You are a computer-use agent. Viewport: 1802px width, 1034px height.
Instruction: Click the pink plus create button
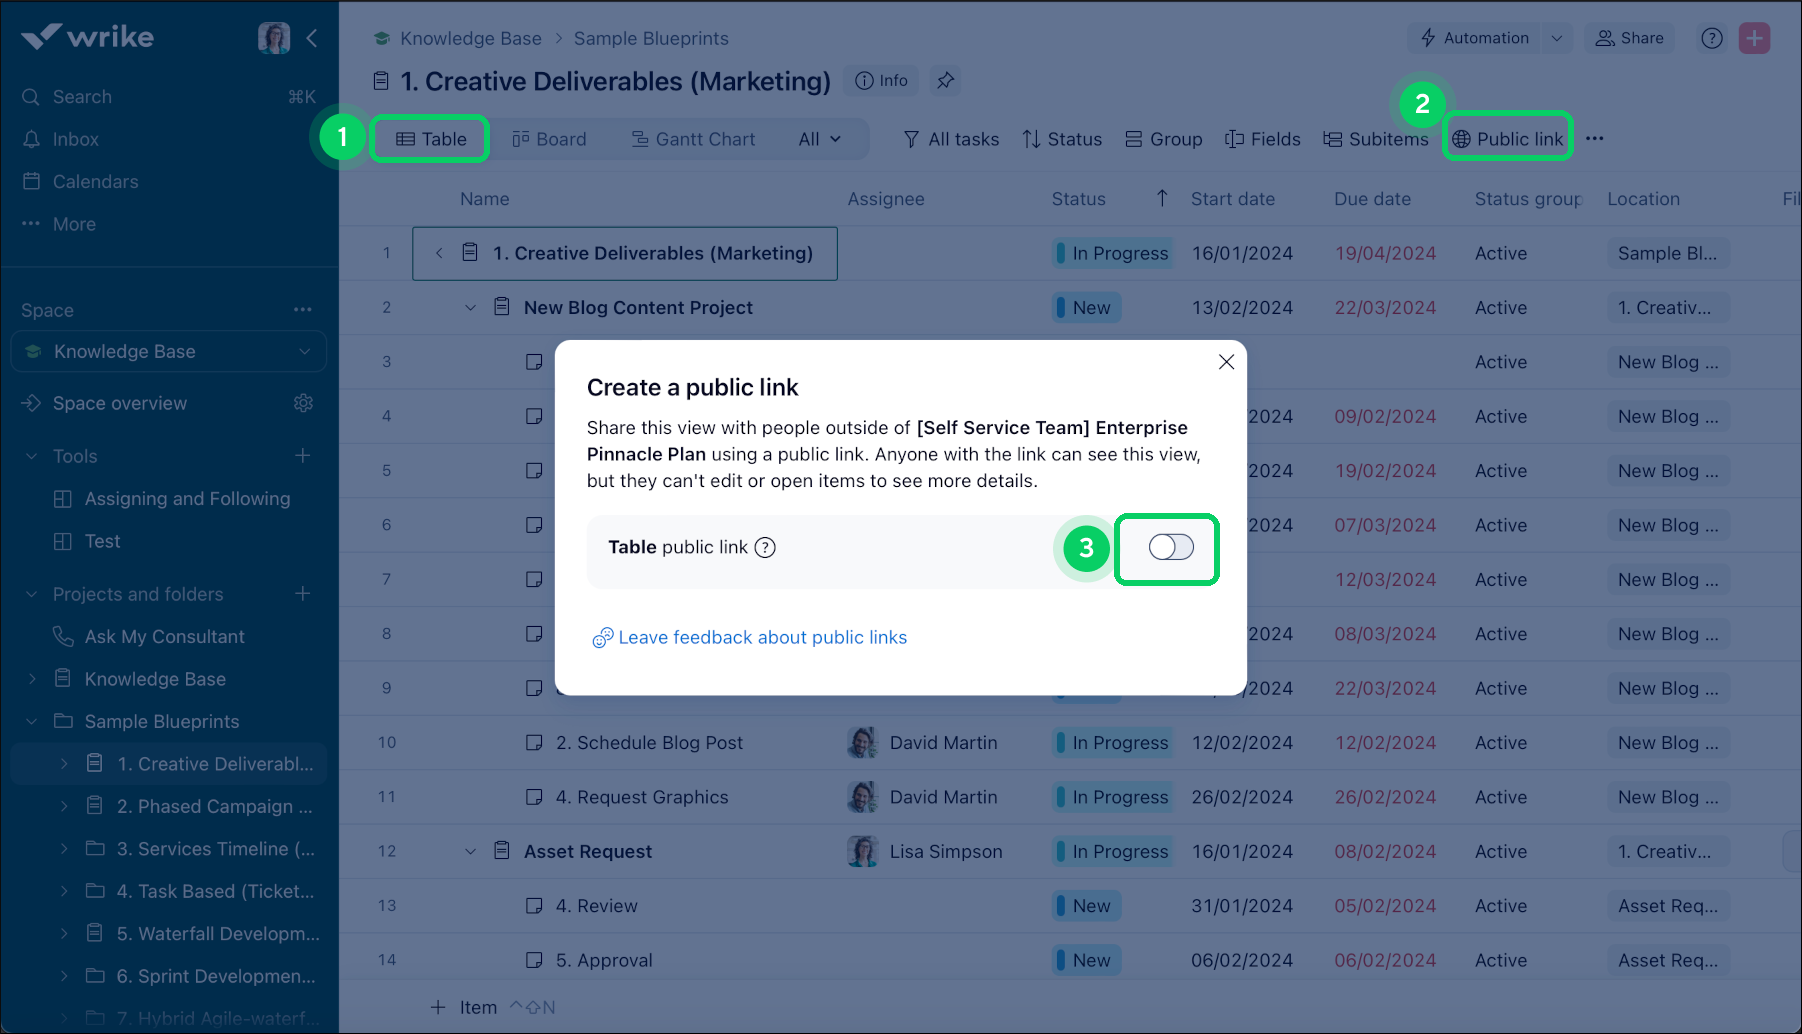pos(1754,38)
